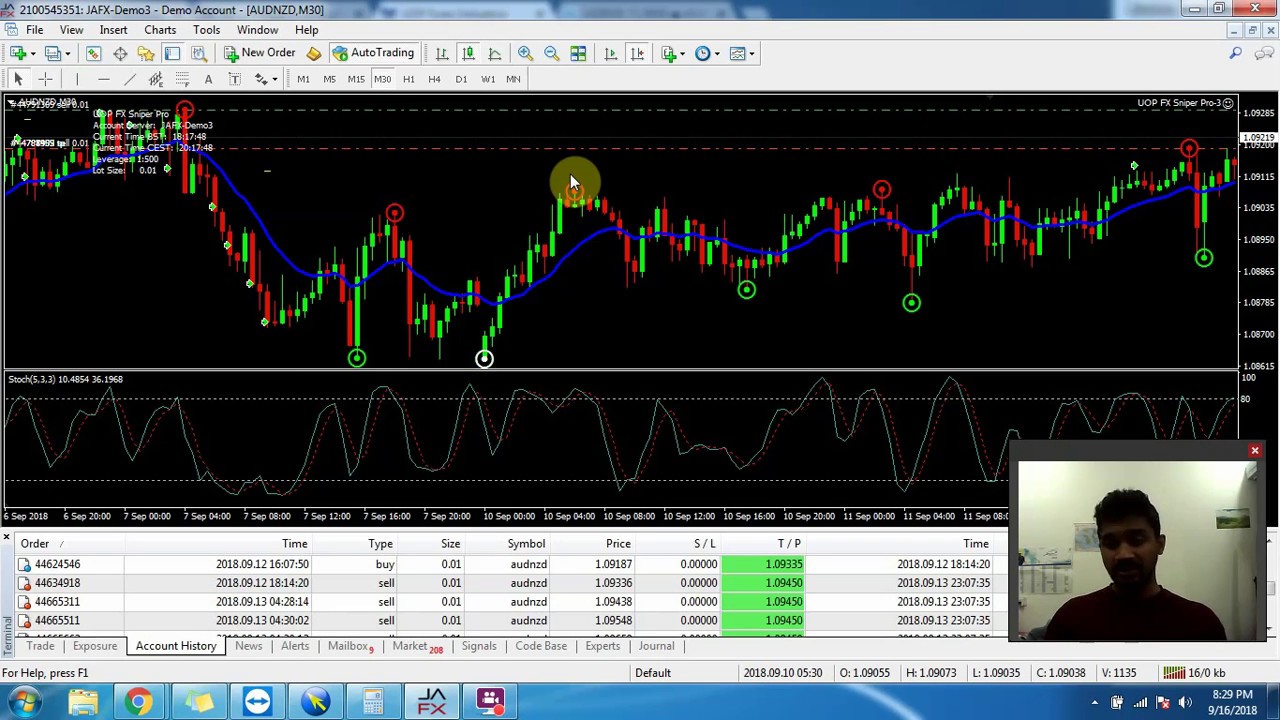The image size is (1280, 720).
Task: Expand the Templates dropdown arrow
Action: [x=752, y=53]
